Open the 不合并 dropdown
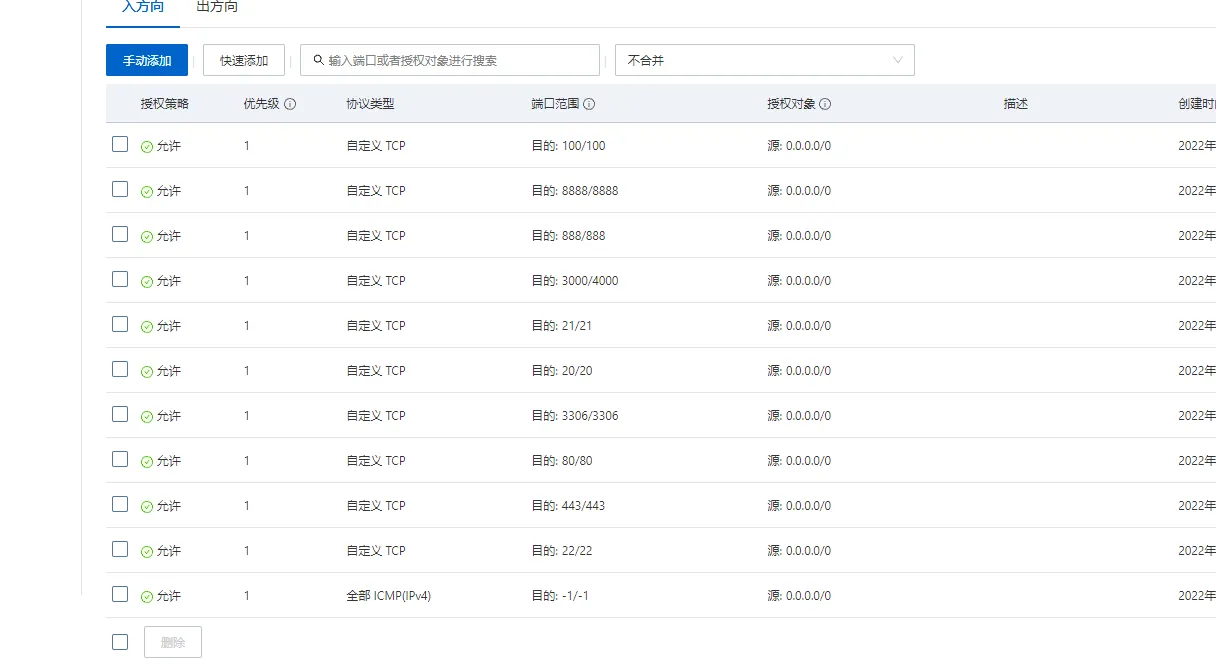Screen dimensions: 1216x664 point(765,60)
